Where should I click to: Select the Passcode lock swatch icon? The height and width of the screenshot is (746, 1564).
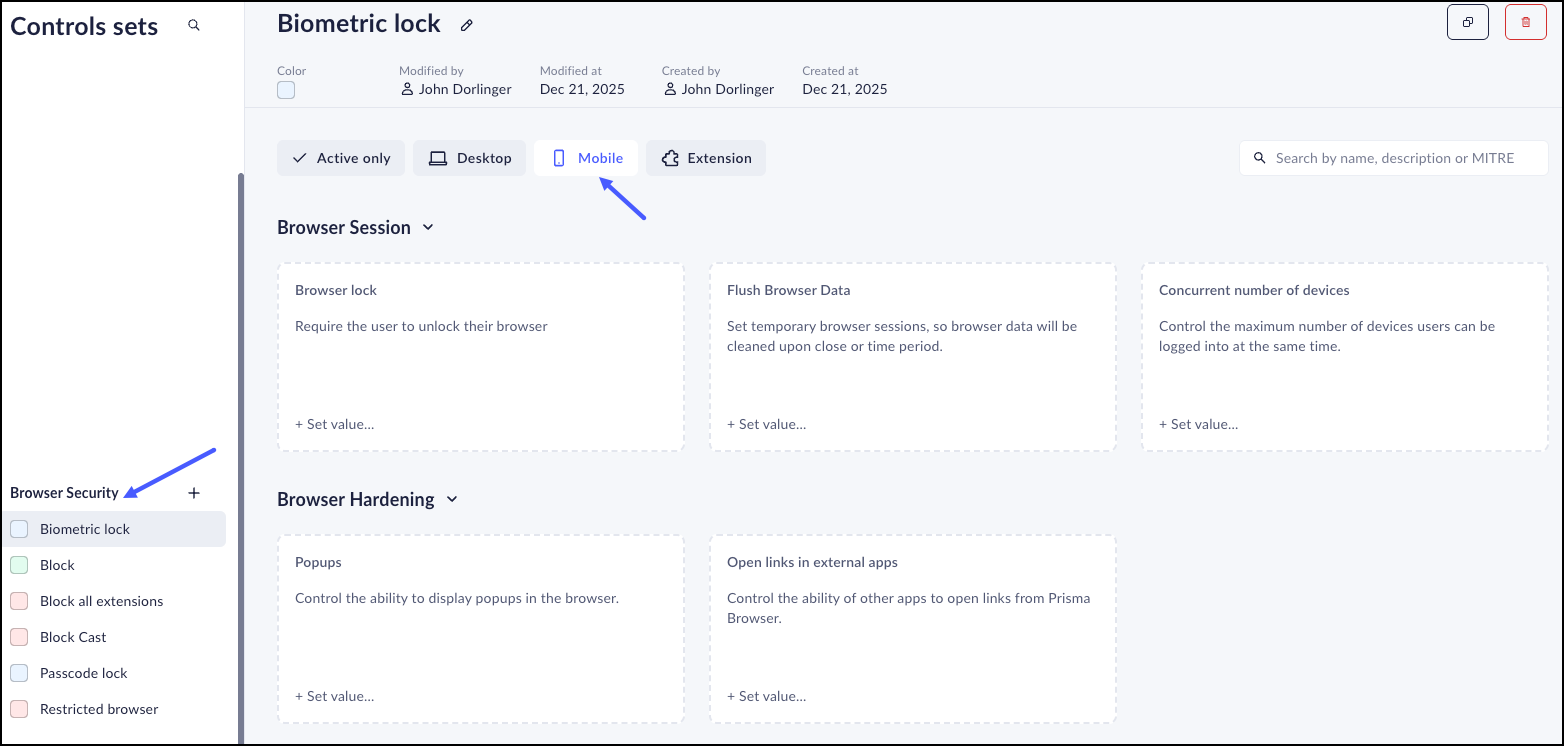19,673
